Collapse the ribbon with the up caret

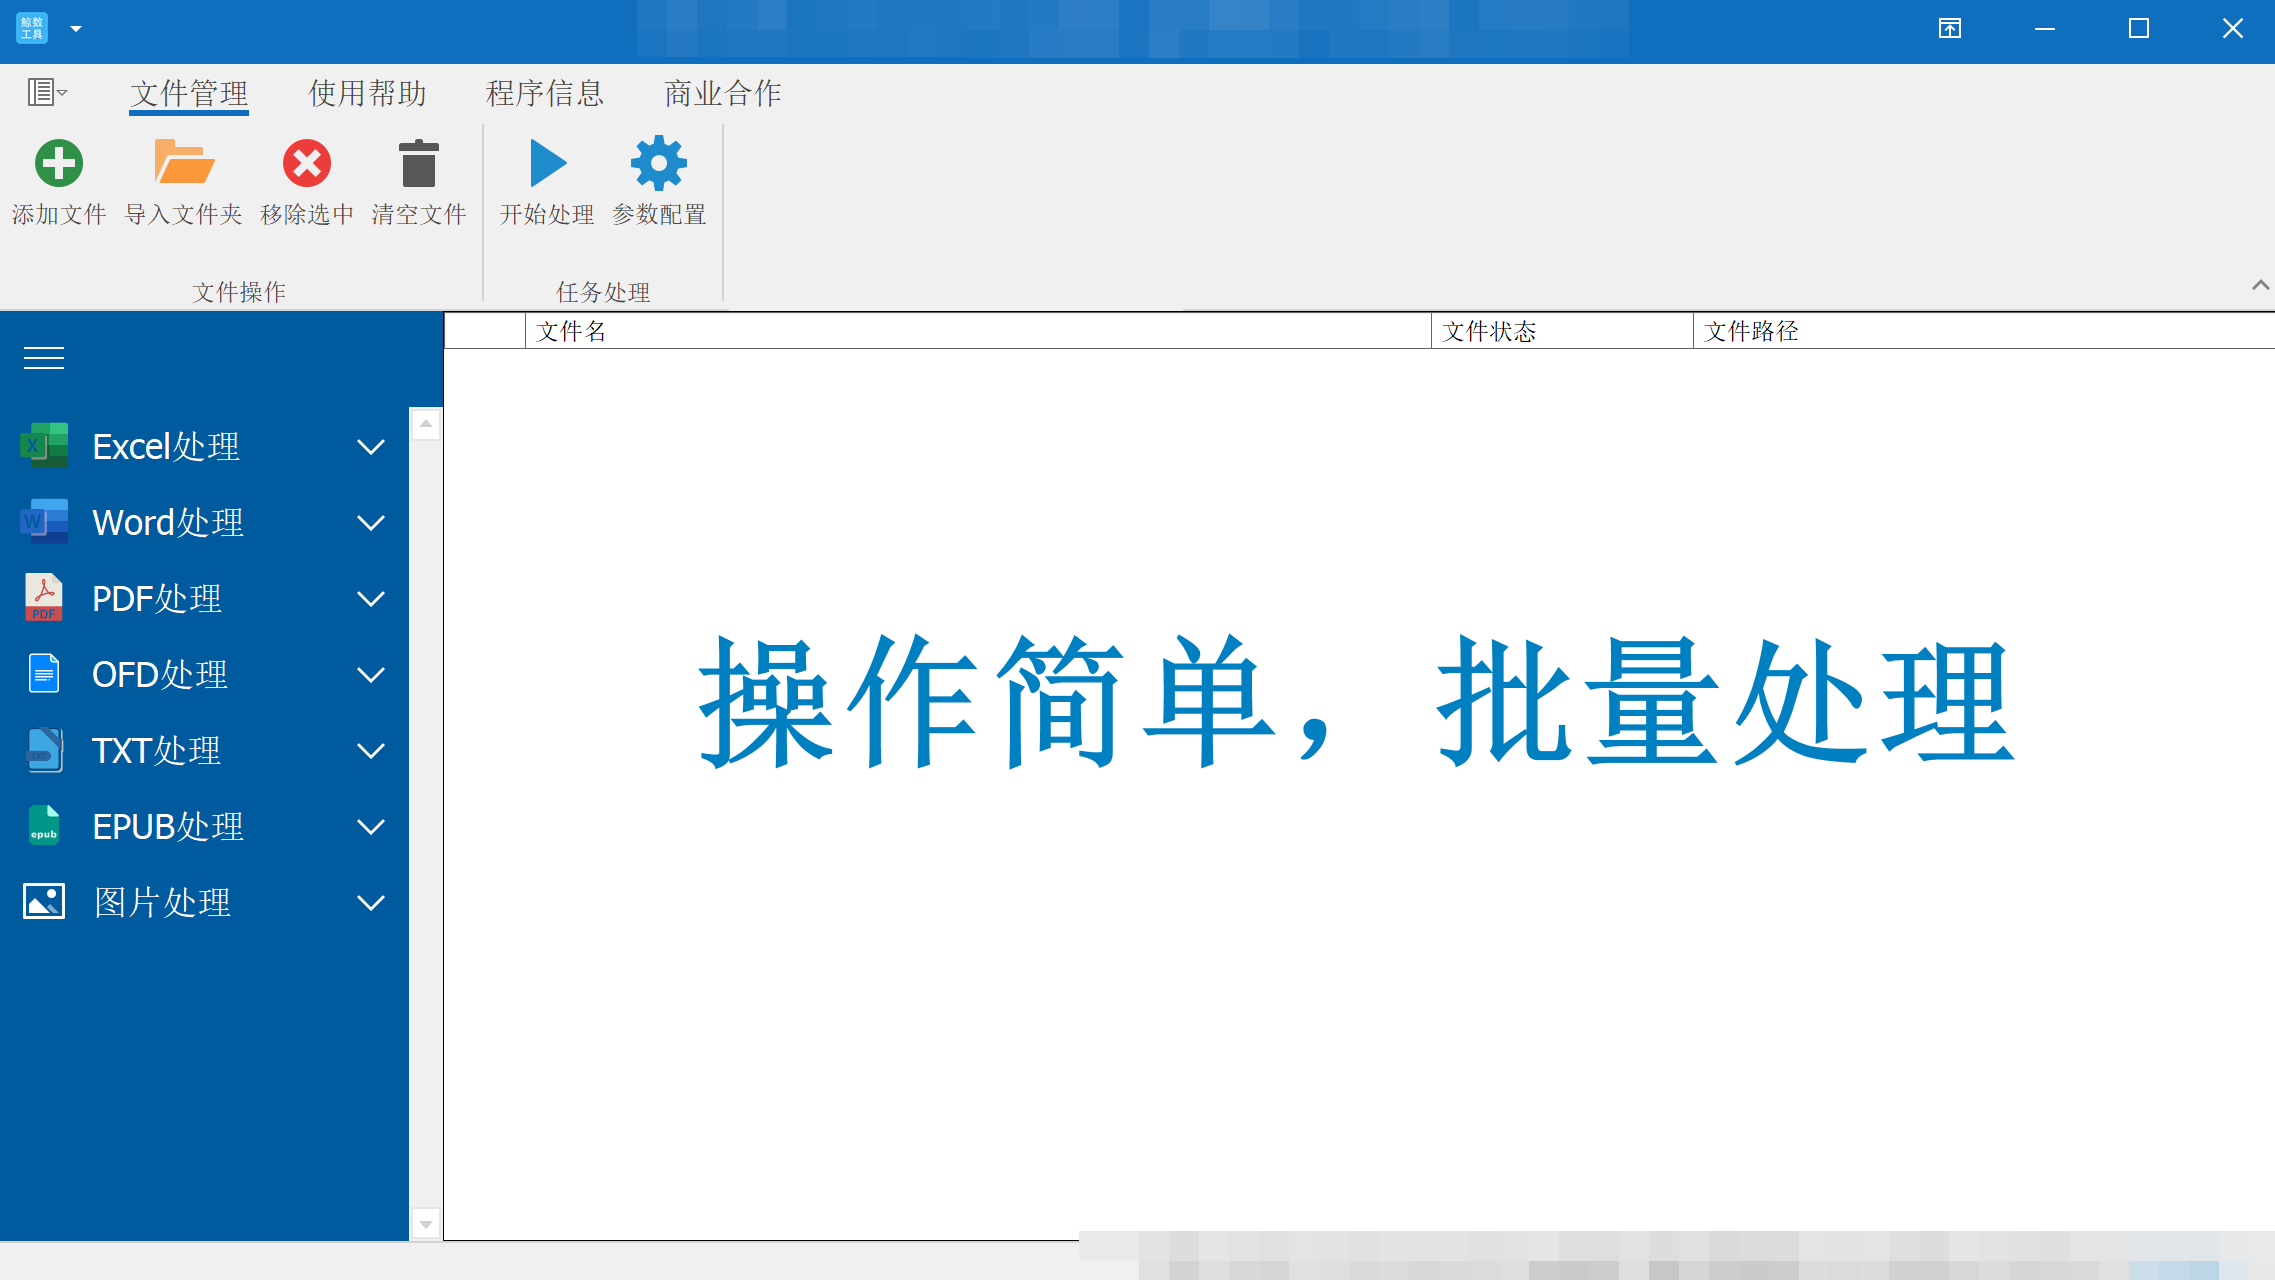(x=2260, y=285)
